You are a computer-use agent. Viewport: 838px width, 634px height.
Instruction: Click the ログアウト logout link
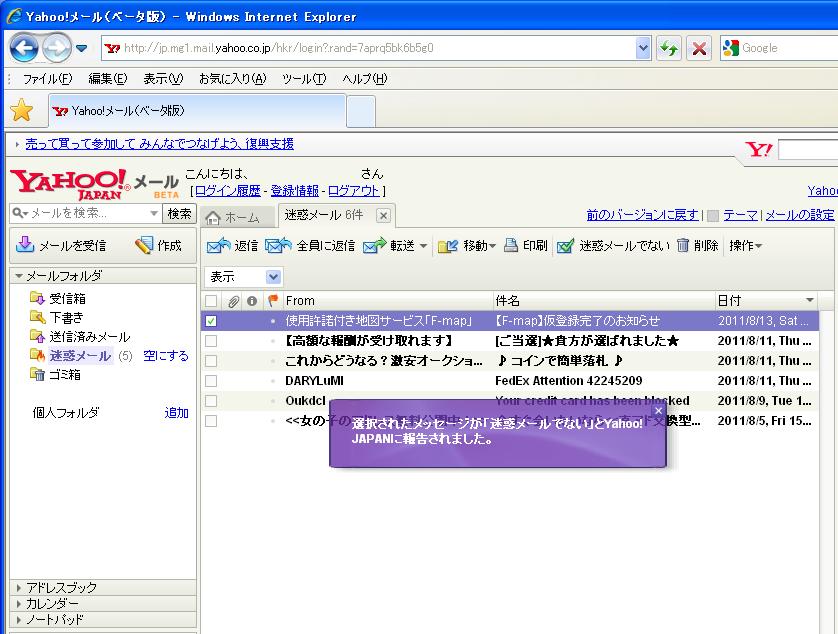pos(353,190)
